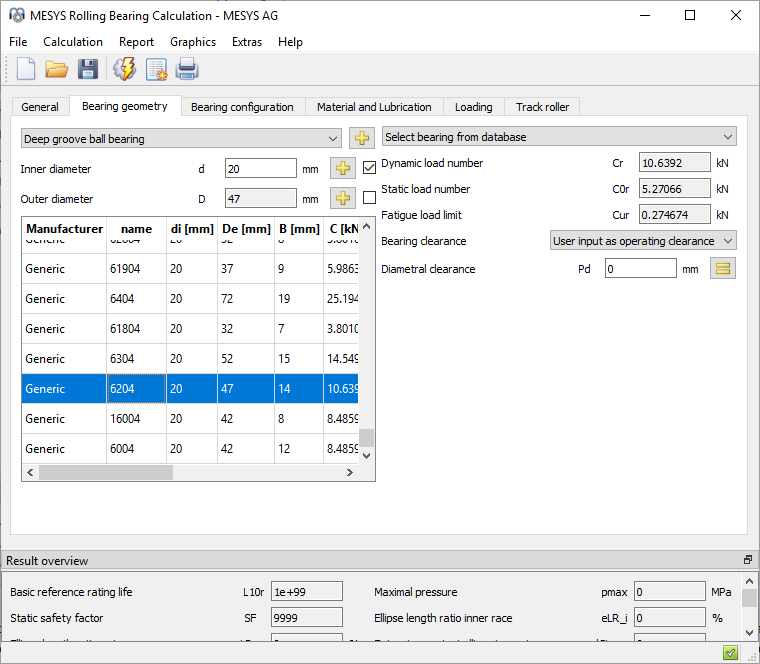
Task: Click plus button next to Inner diameter
Action: pos(343,169)
